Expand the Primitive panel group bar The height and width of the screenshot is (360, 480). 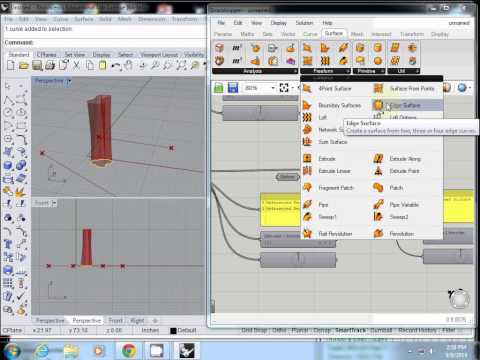point(369,71)
